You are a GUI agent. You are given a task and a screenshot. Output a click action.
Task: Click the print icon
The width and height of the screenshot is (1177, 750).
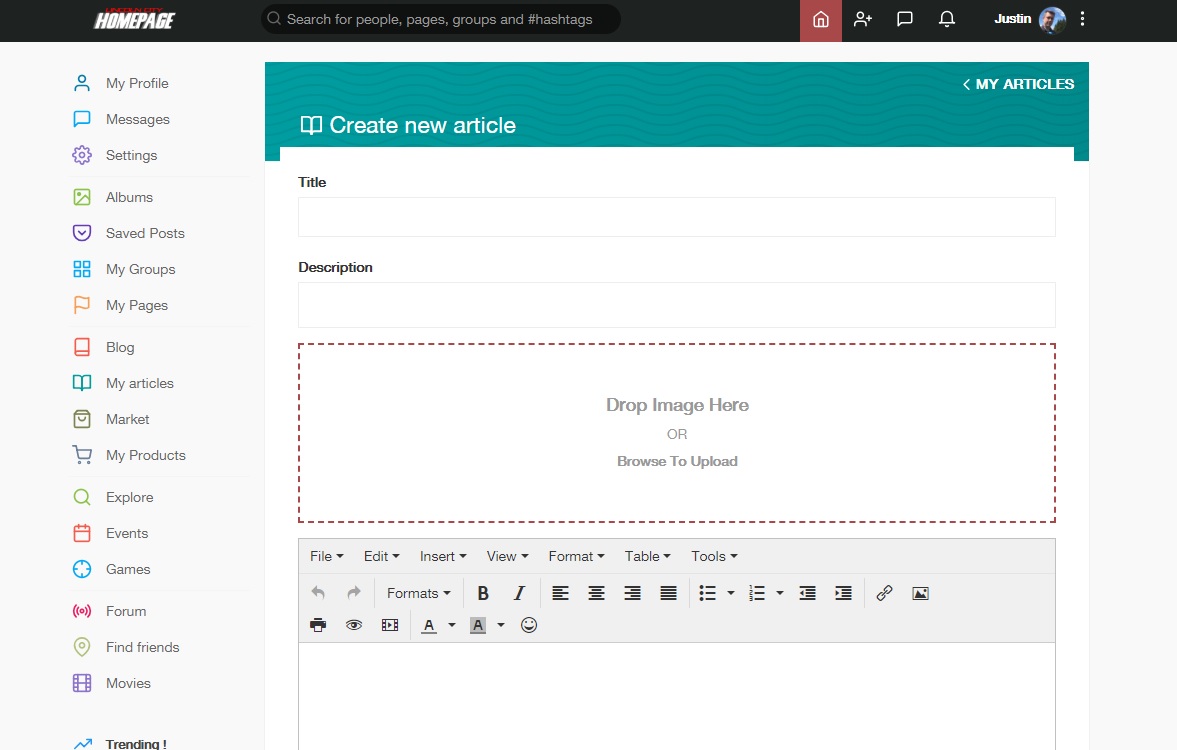pos(318,625)
